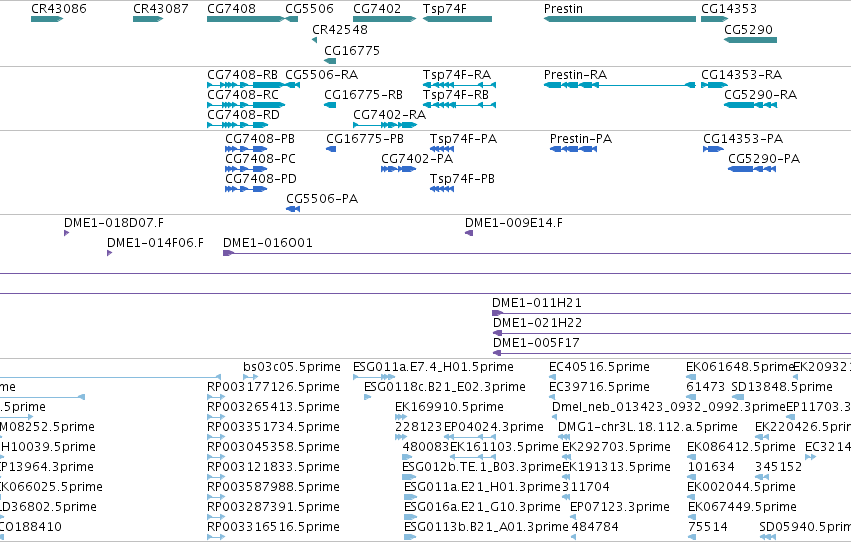Select the DME1-009E14.F clone feature
The width and height of the screenshot is (851, 542).
coord(469,233)
